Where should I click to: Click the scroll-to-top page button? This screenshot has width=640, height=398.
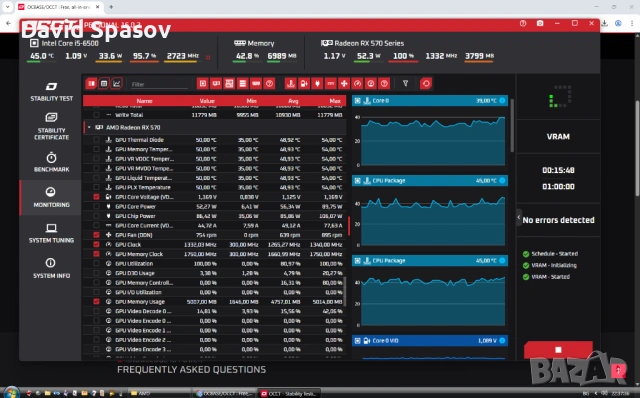click(x=618, y=370)
